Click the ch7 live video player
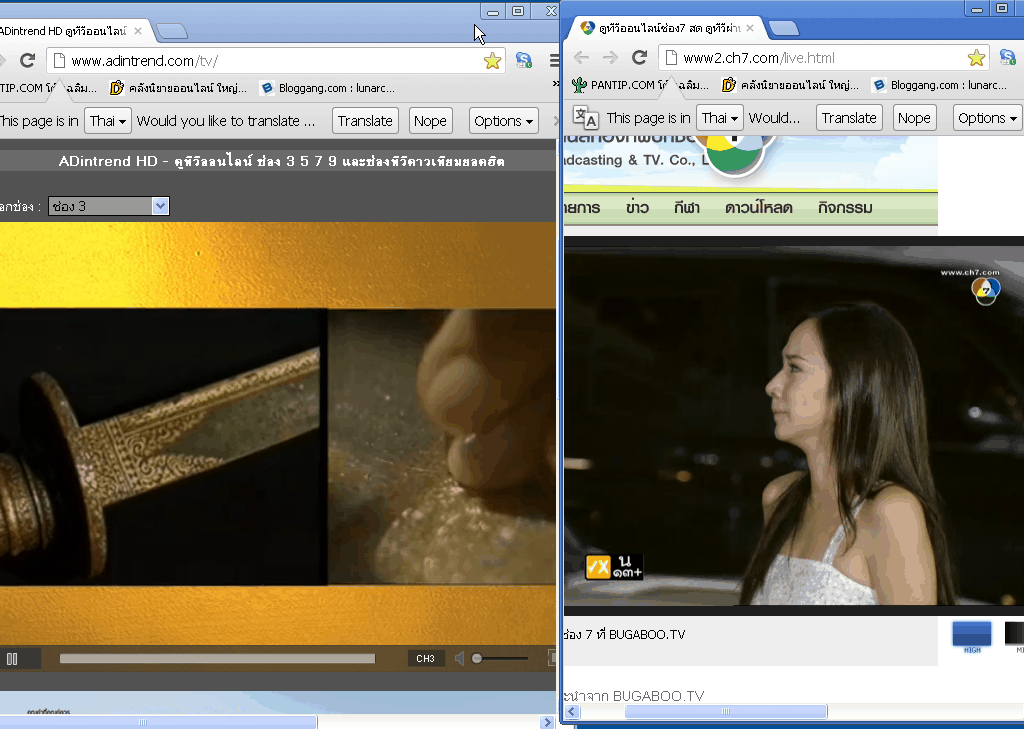Screen dimensions: 1024x729 pyautogui.click(x=793, y=426)
